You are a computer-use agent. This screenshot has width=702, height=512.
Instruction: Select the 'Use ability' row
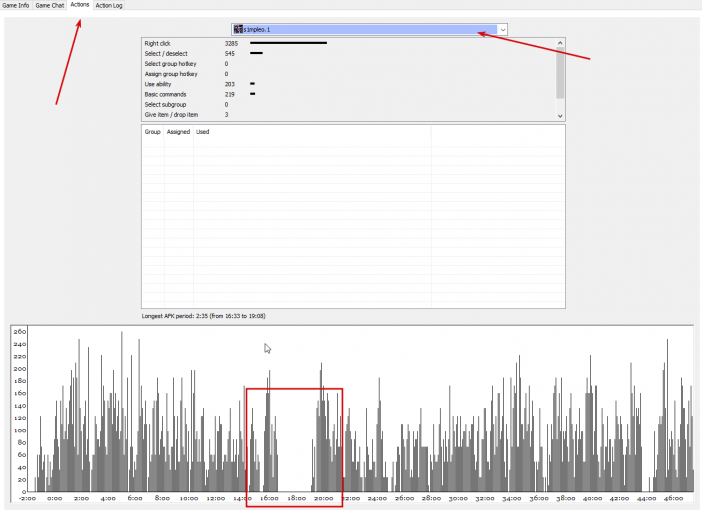click(349, 84)
